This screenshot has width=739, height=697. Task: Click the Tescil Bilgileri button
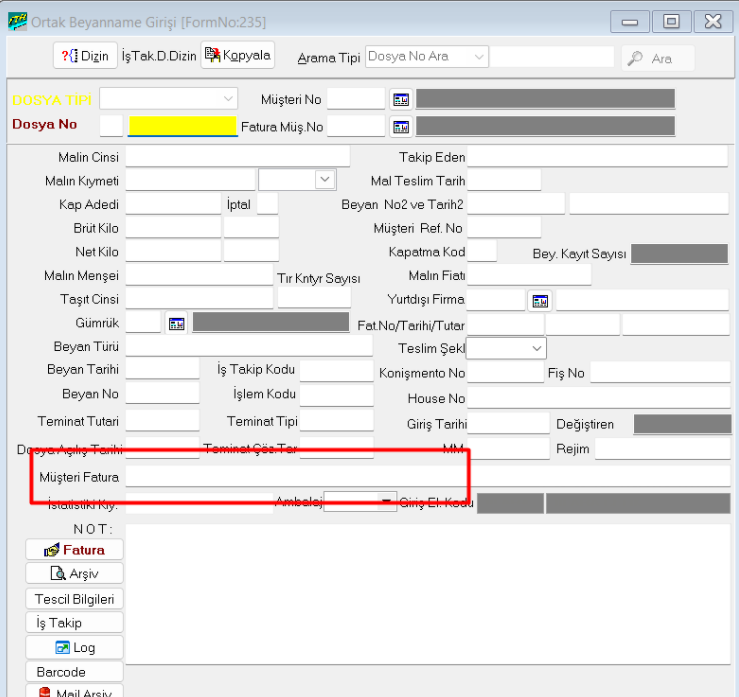pos(74,599)
